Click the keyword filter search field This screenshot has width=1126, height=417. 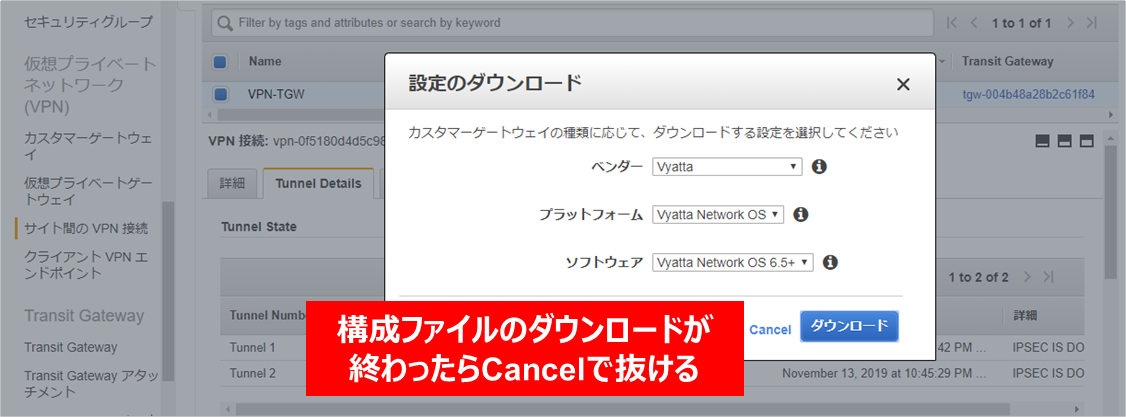pyautogui.click(x=570, y=22)
